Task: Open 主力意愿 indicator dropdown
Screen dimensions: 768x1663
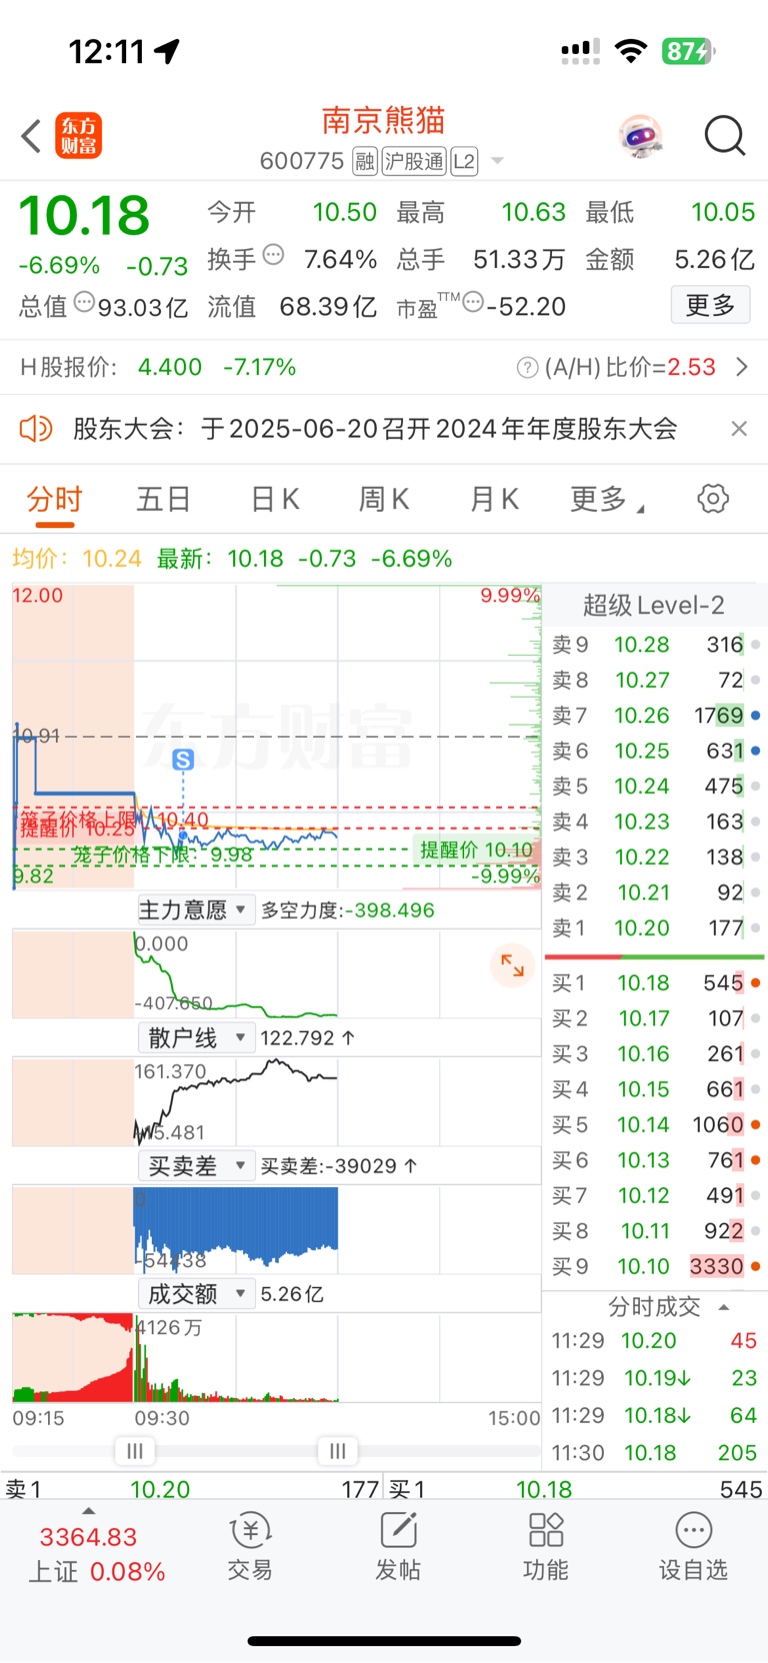Action: pyautogui.click(x=196, y=910)
